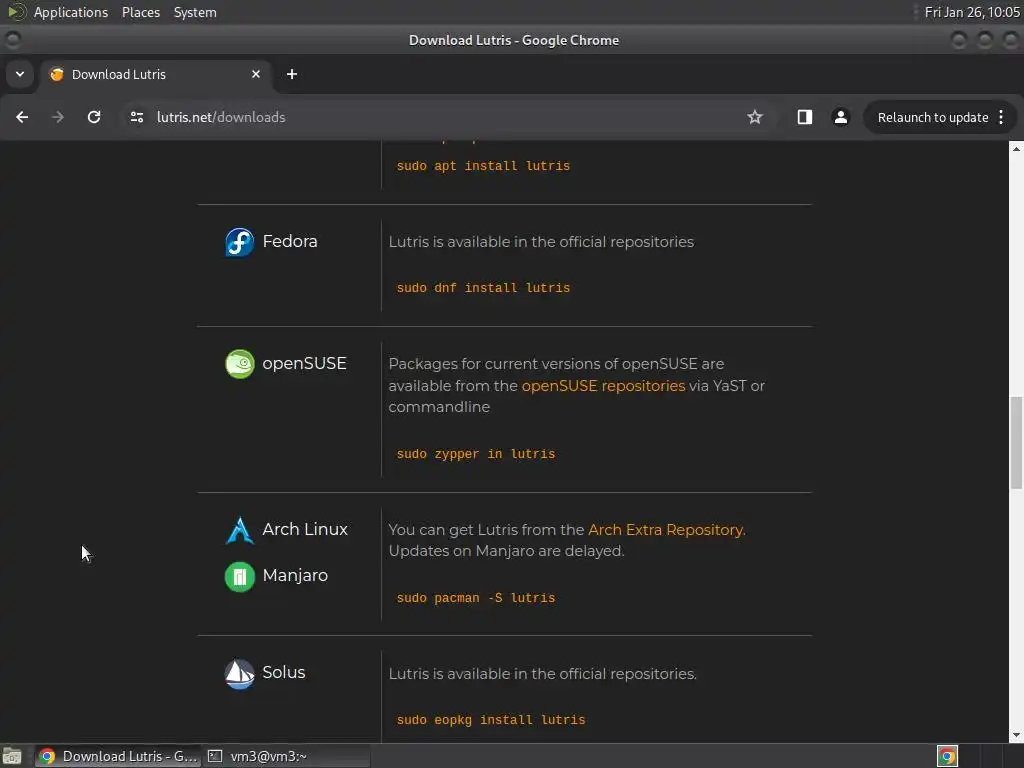Image resolution: width=1024 pixels, height=768 pixels.
Task: Click the 'sudo apt install lutris' command
Action: click(483, 166)
